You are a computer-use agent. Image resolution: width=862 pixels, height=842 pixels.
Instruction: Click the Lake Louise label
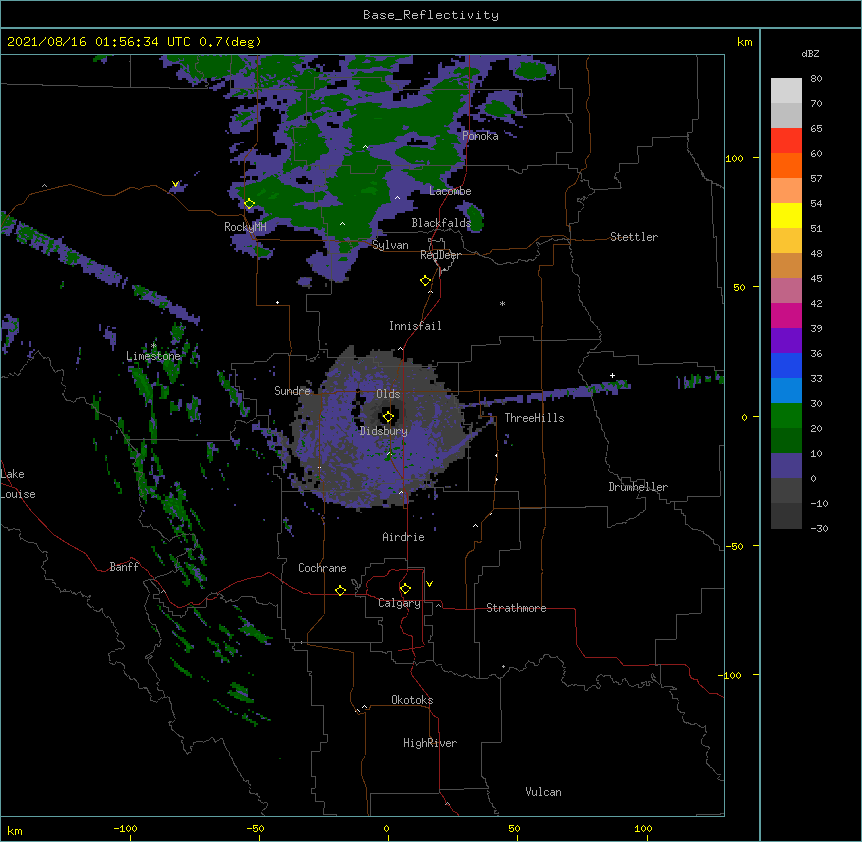pyautogui.click(x=18, y=484)
